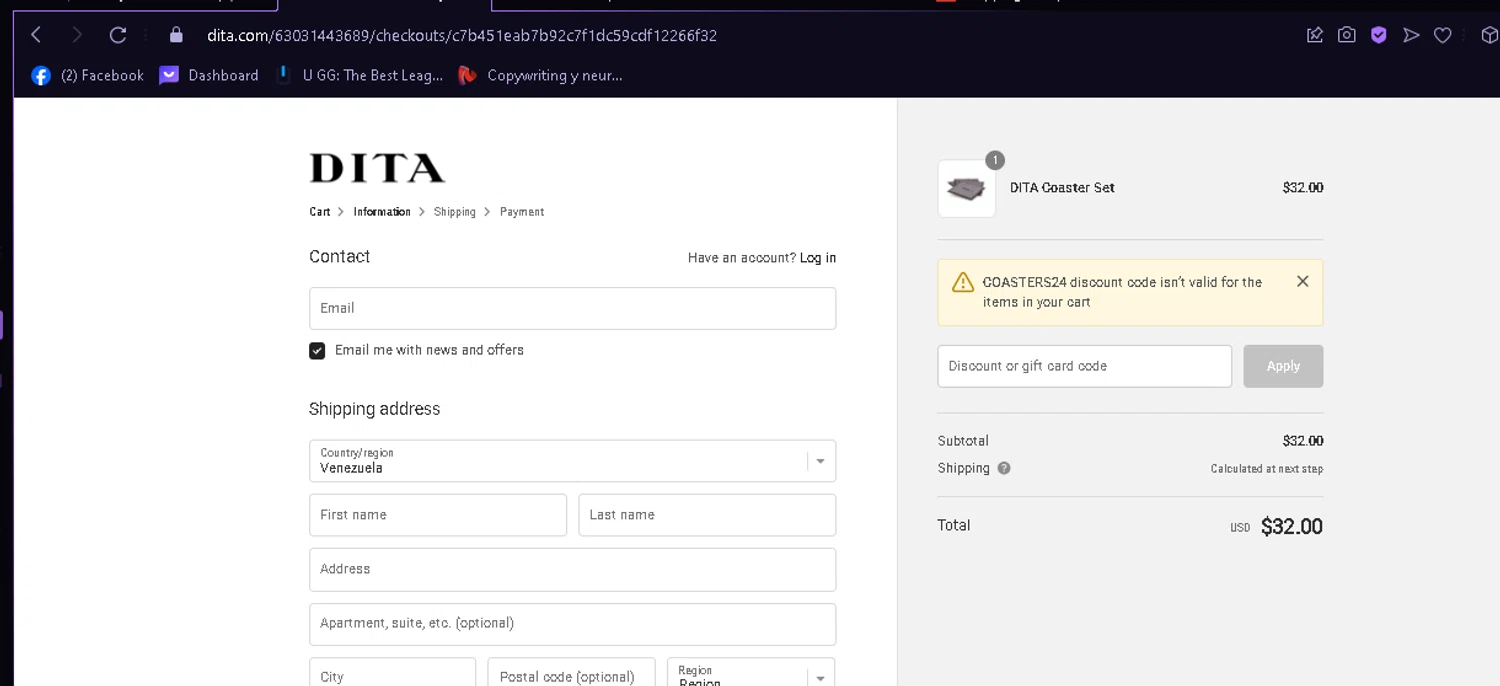
Task: Select the Shipping breadcrumb step
Action: click(x=455, y=212)
